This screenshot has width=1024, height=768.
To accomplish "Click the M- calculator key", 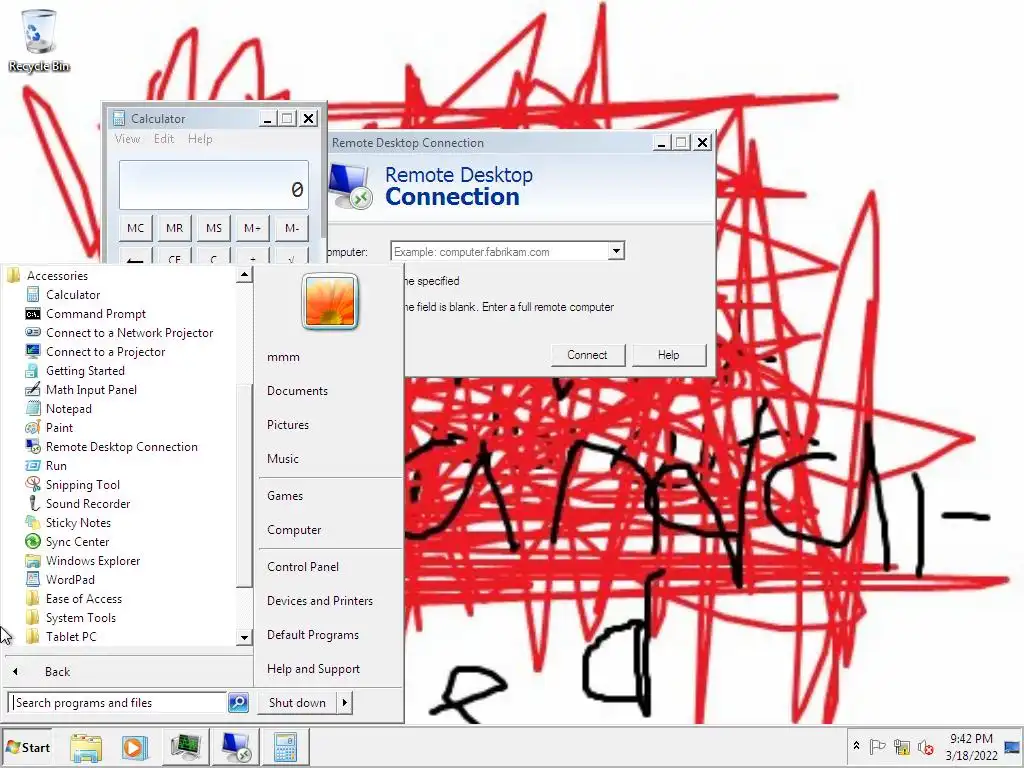I will coord(292,228).
